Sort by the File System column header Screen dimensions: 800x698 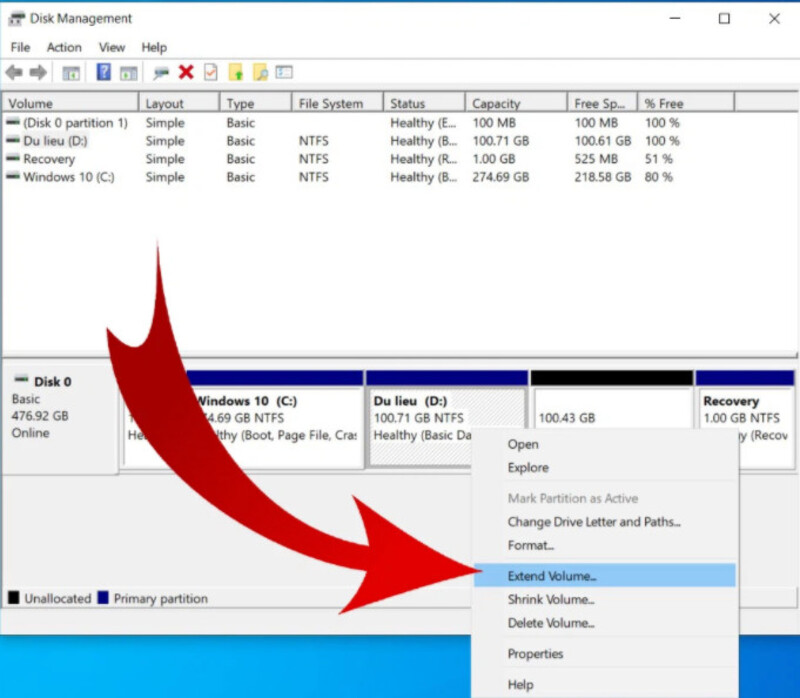[x=337, y=103]
